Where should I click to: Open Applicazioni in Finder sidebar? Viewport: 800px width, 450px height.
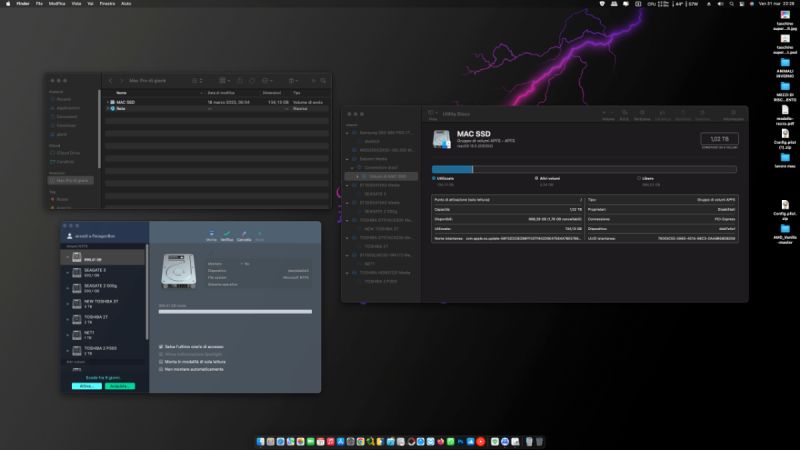coord(68,108)
